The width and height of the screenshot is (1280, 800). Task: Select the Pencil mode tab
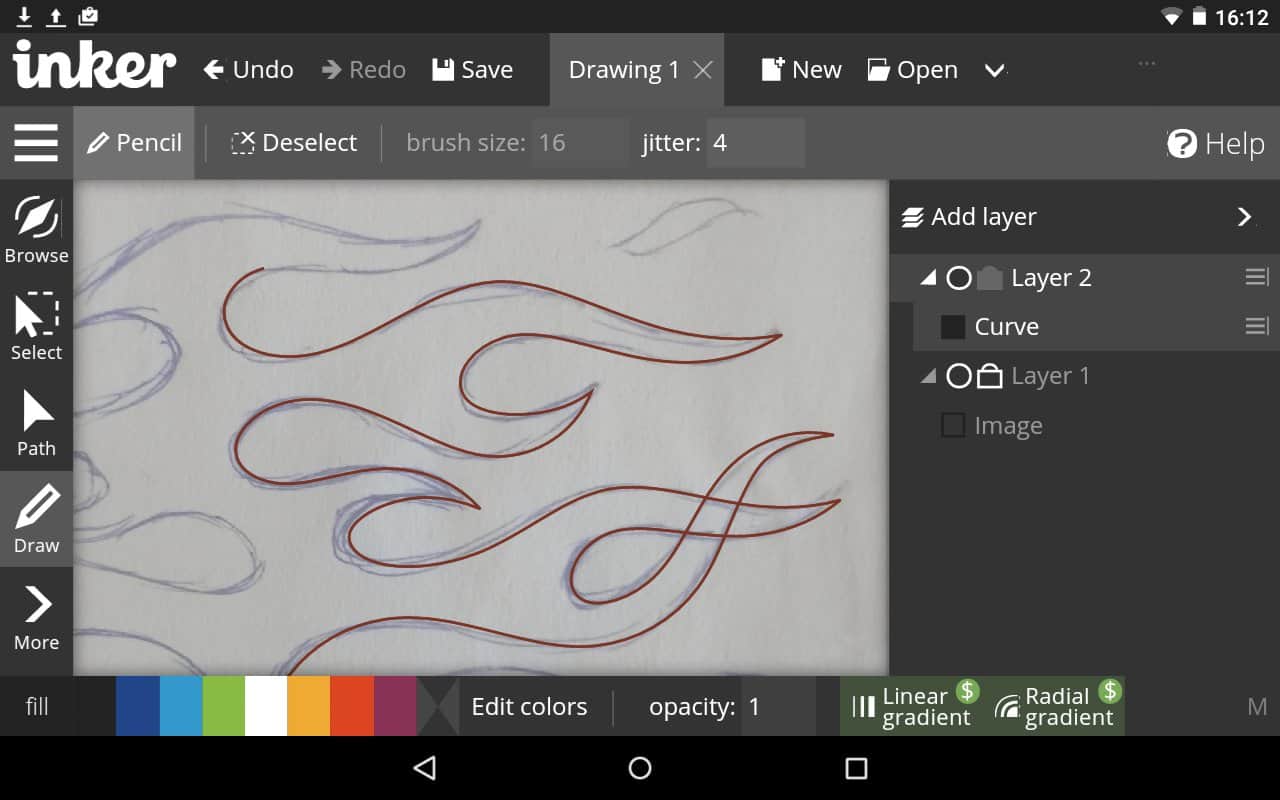(x=134, y=143)
